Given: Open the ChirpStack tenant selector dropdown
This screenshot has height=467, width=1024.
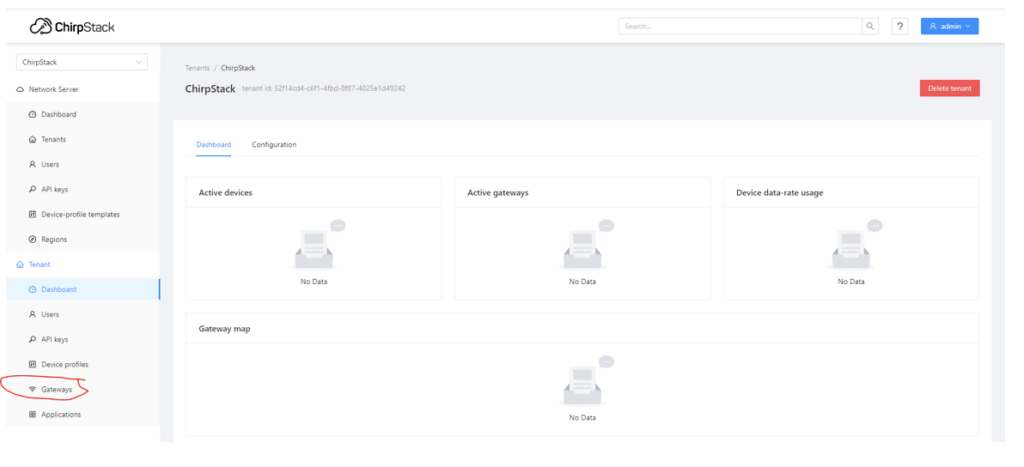Looking at the screenshot, I should [82, 62].
